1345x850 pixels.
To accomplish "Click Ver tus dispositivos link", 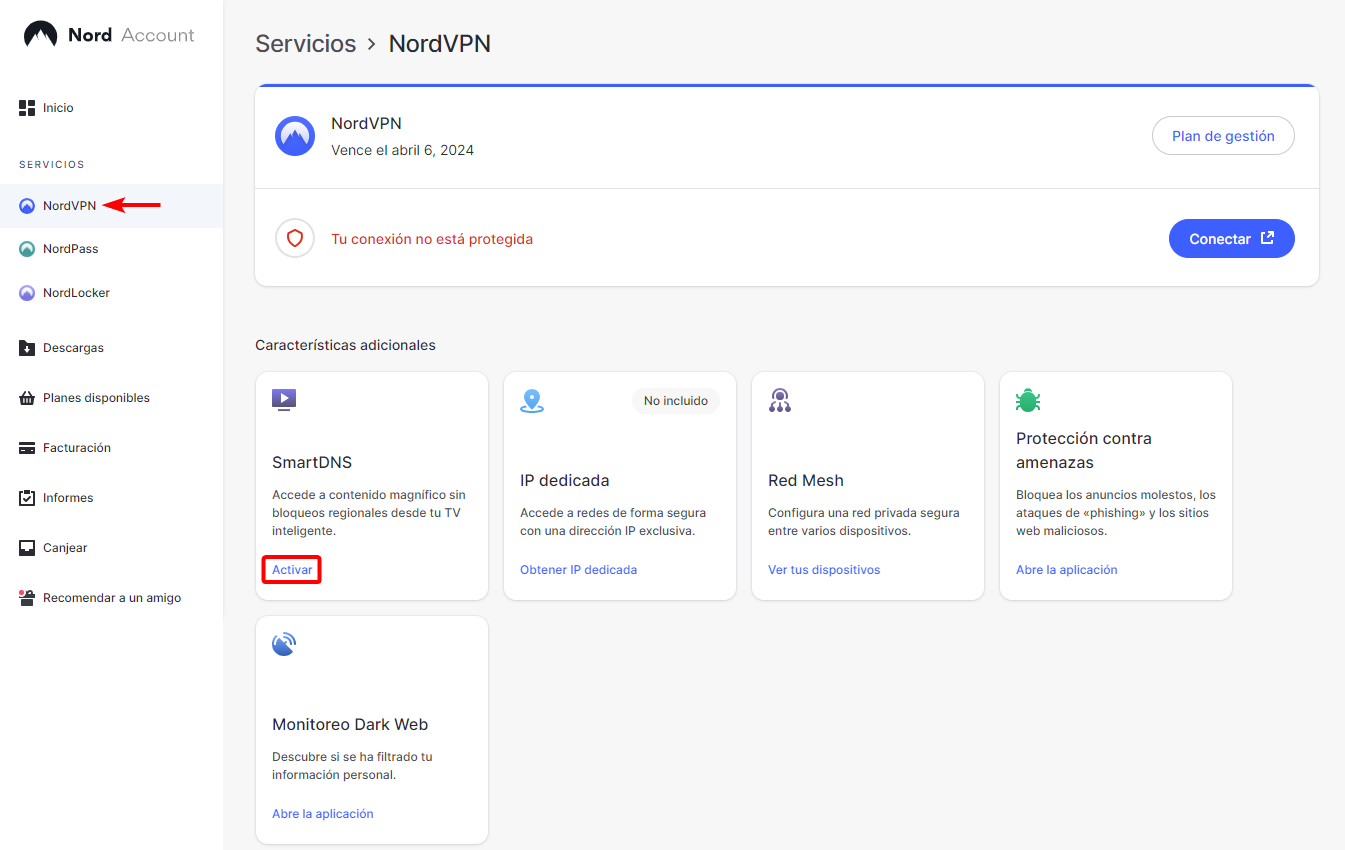I will pos(824,570).
